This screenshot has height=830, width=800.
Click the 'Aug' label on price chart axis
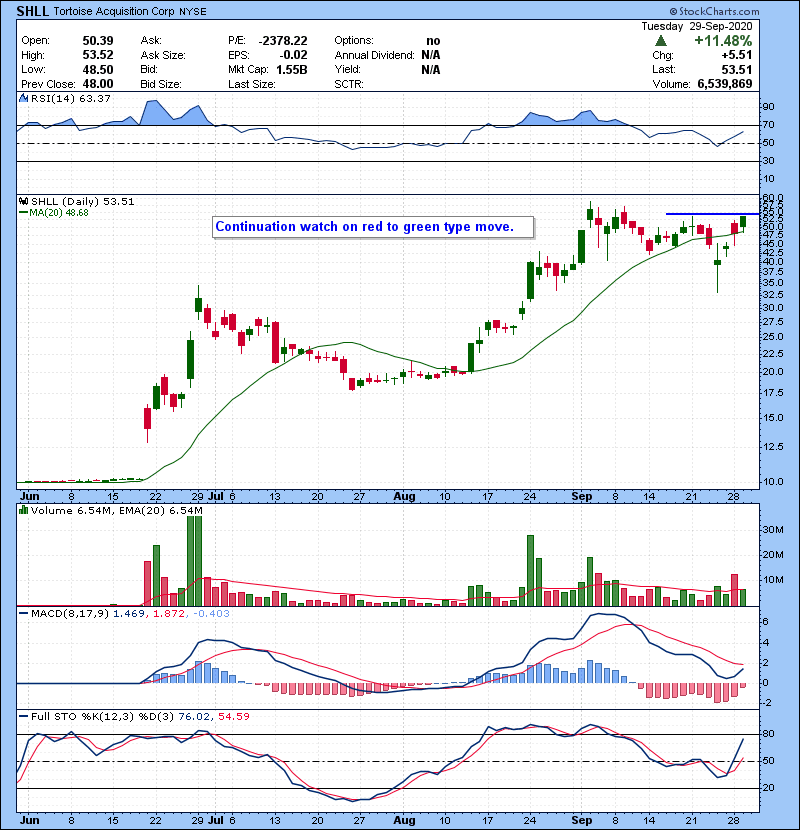[x=405, y=497]
